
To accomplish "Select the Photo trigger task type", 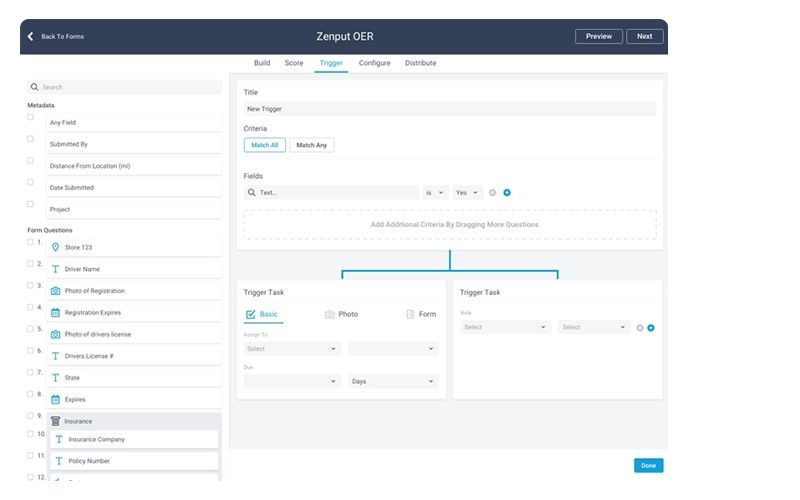I will [341, 314].
